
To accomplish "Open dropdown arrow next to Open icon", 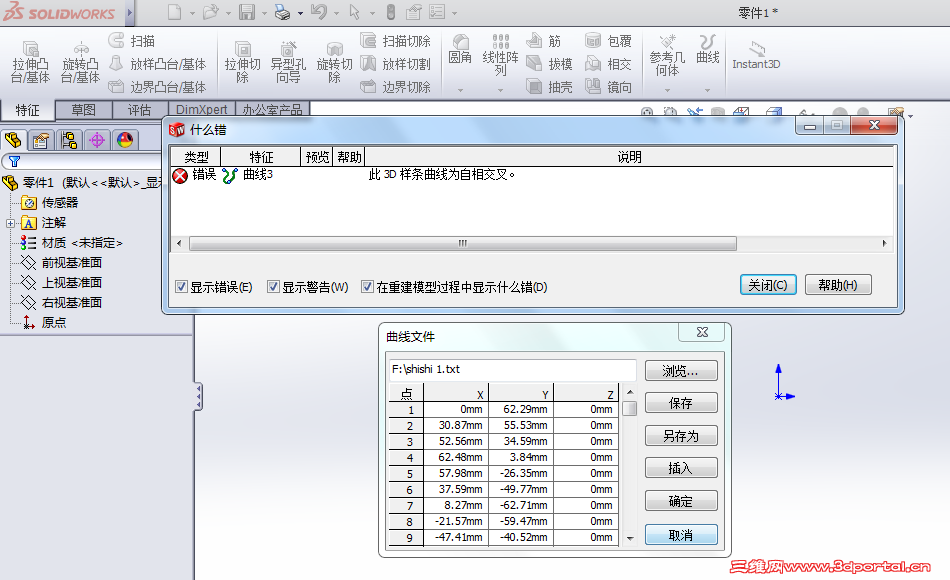I will pos(228,13).
